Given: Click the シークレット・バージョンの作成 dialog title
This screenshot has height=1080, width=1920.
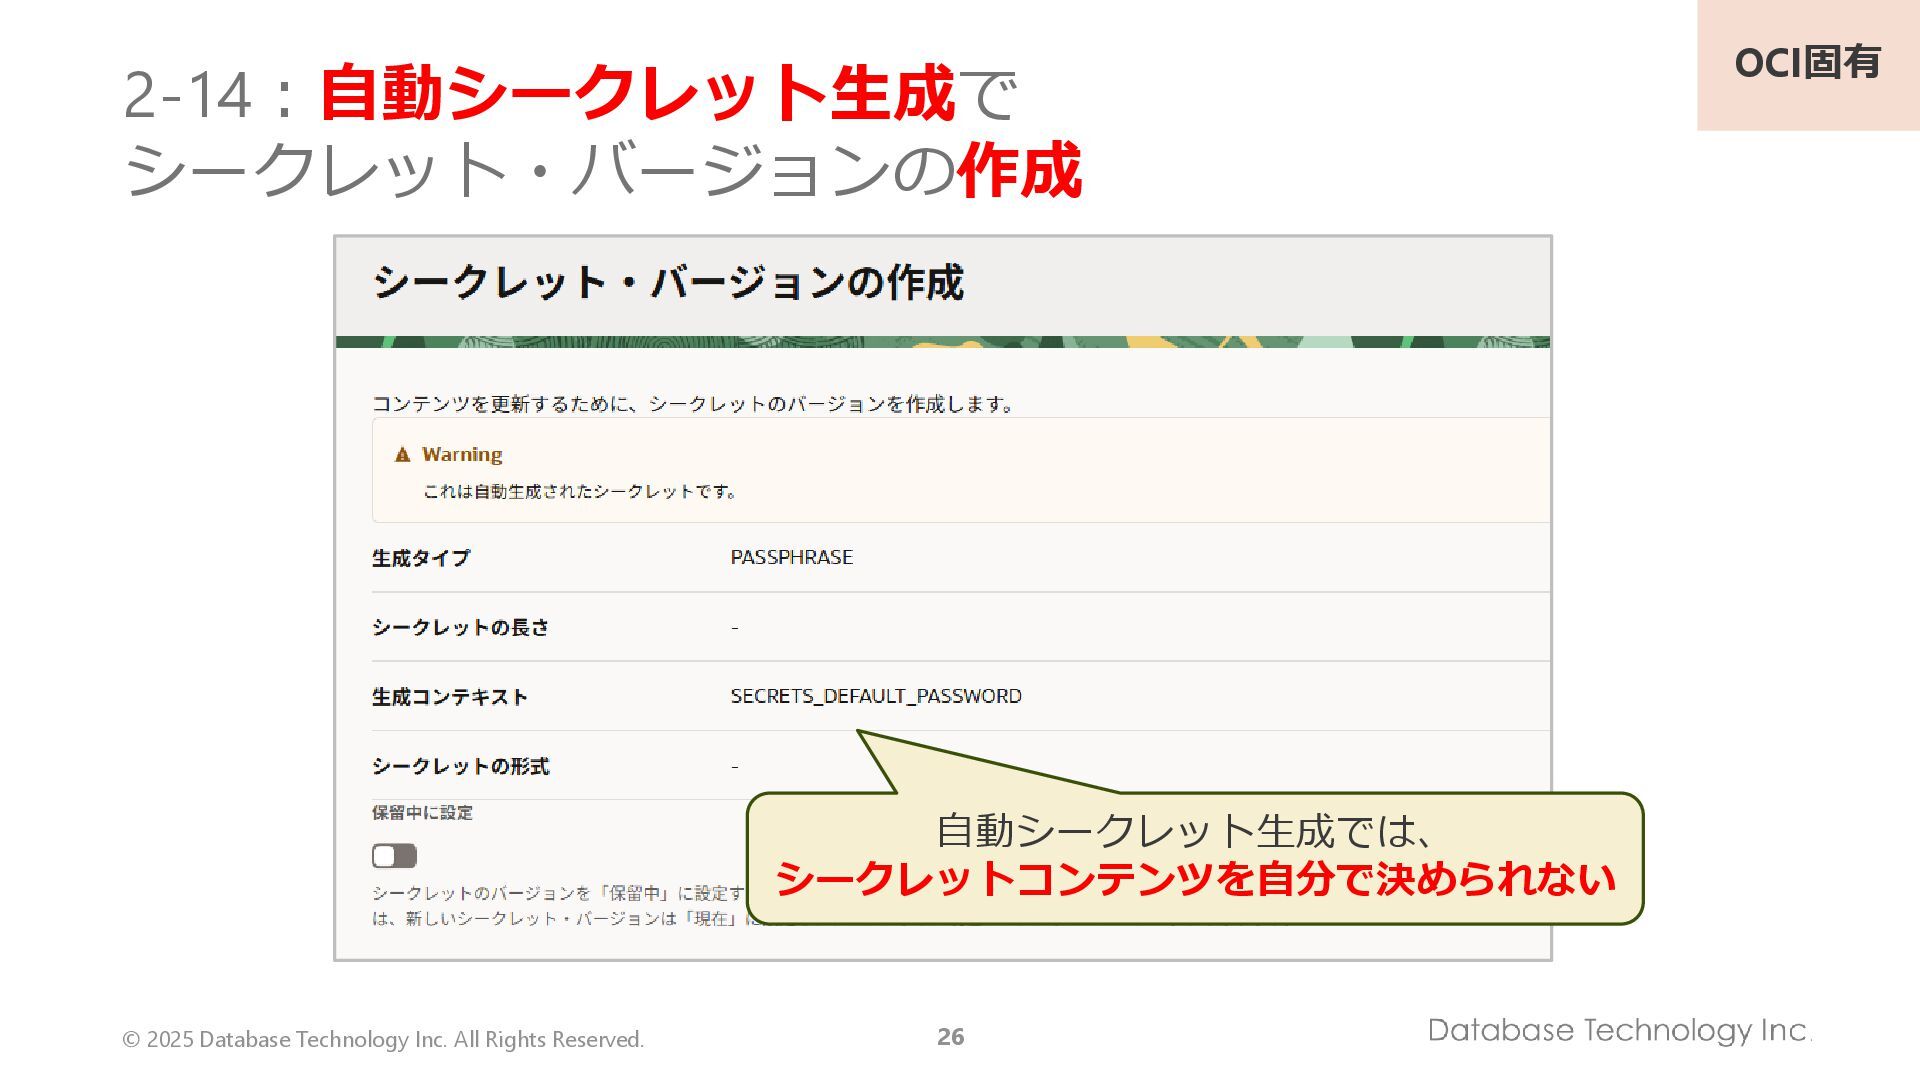Looking at the screenshot, I should click(667, 283).
